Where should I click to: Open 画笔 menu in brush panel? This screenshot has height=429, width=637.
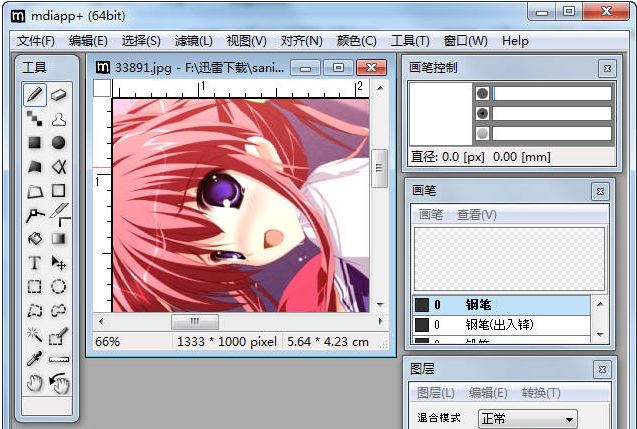tap(431, 214)
